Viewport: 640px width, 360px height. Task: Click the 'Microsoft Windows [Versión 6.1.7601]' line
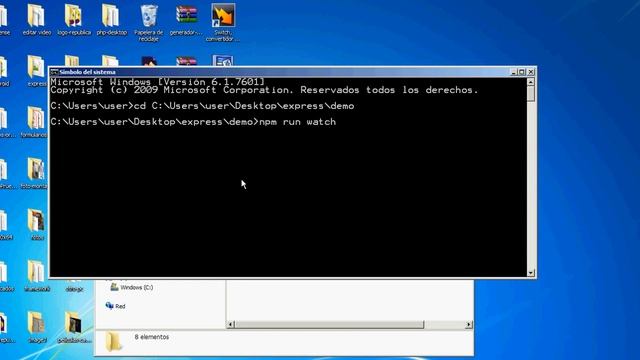point(158,82)
